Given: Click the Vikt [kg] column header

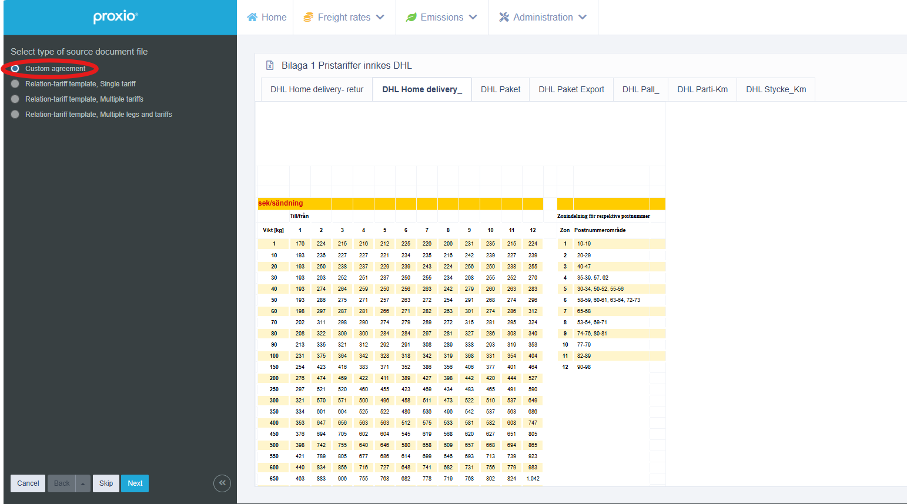Looking at the screenshot, I should (273, 230).
